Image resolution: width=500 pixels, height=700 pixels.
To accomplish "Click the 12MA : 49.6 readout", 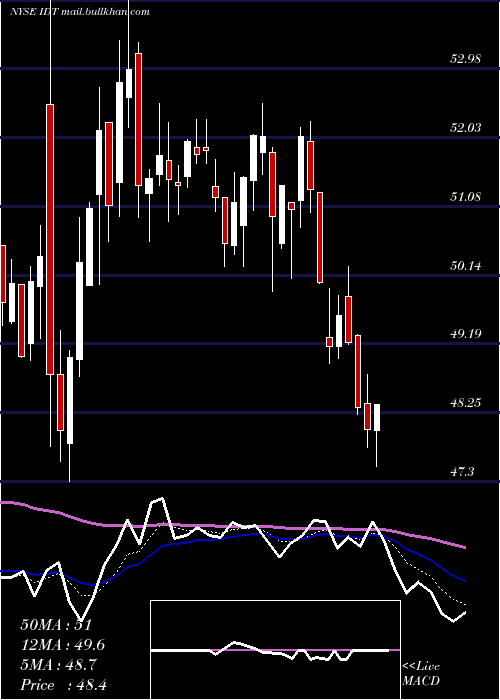I will [x=63, y=645].
